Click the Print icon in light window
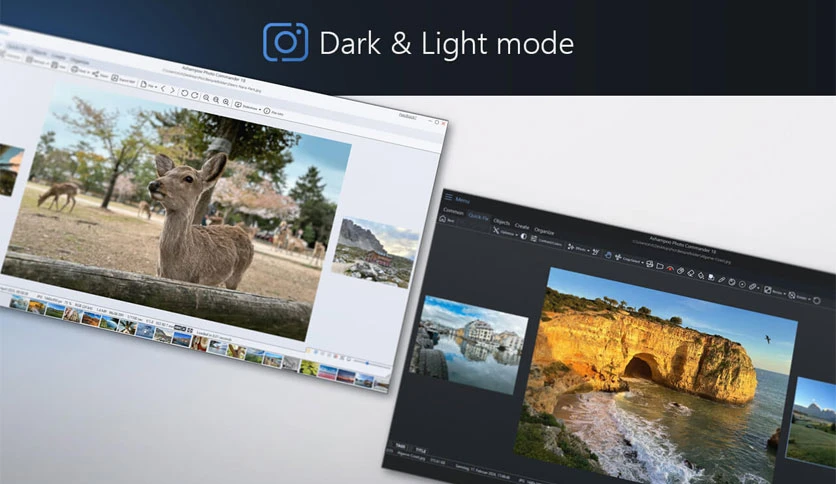 coord(75,69)
